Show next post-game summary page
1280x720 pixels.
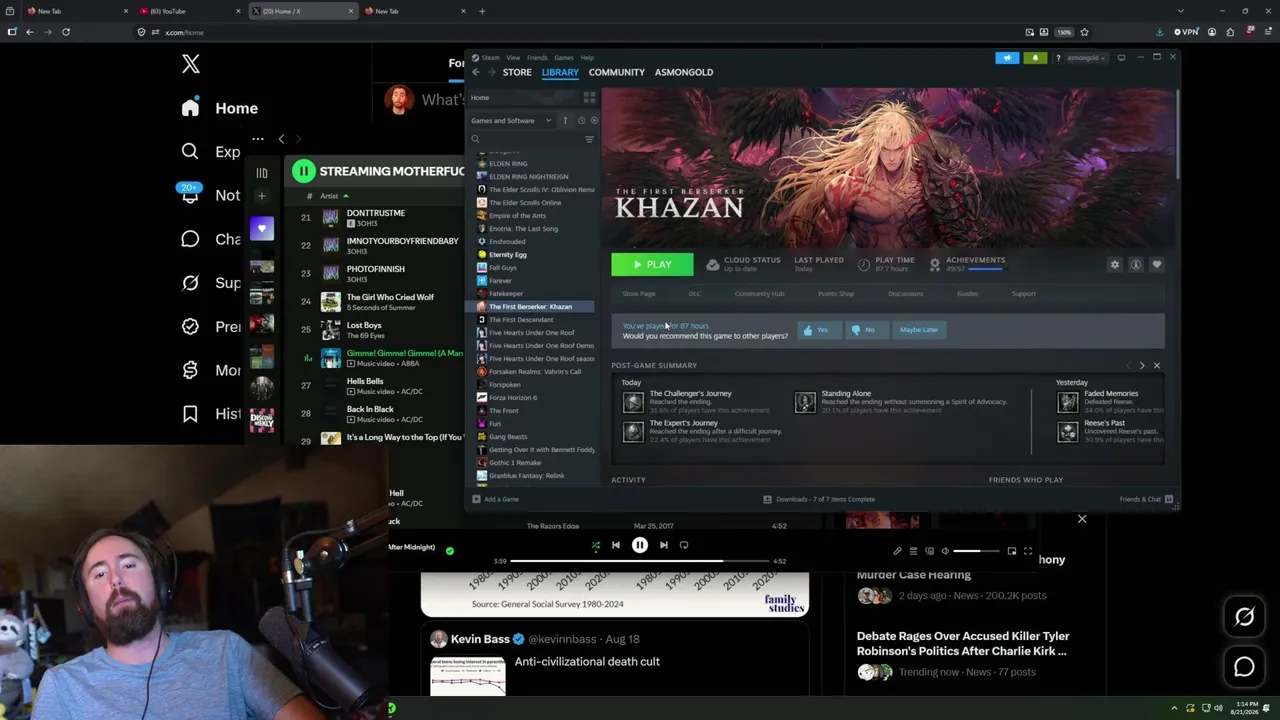point(1142,366)
